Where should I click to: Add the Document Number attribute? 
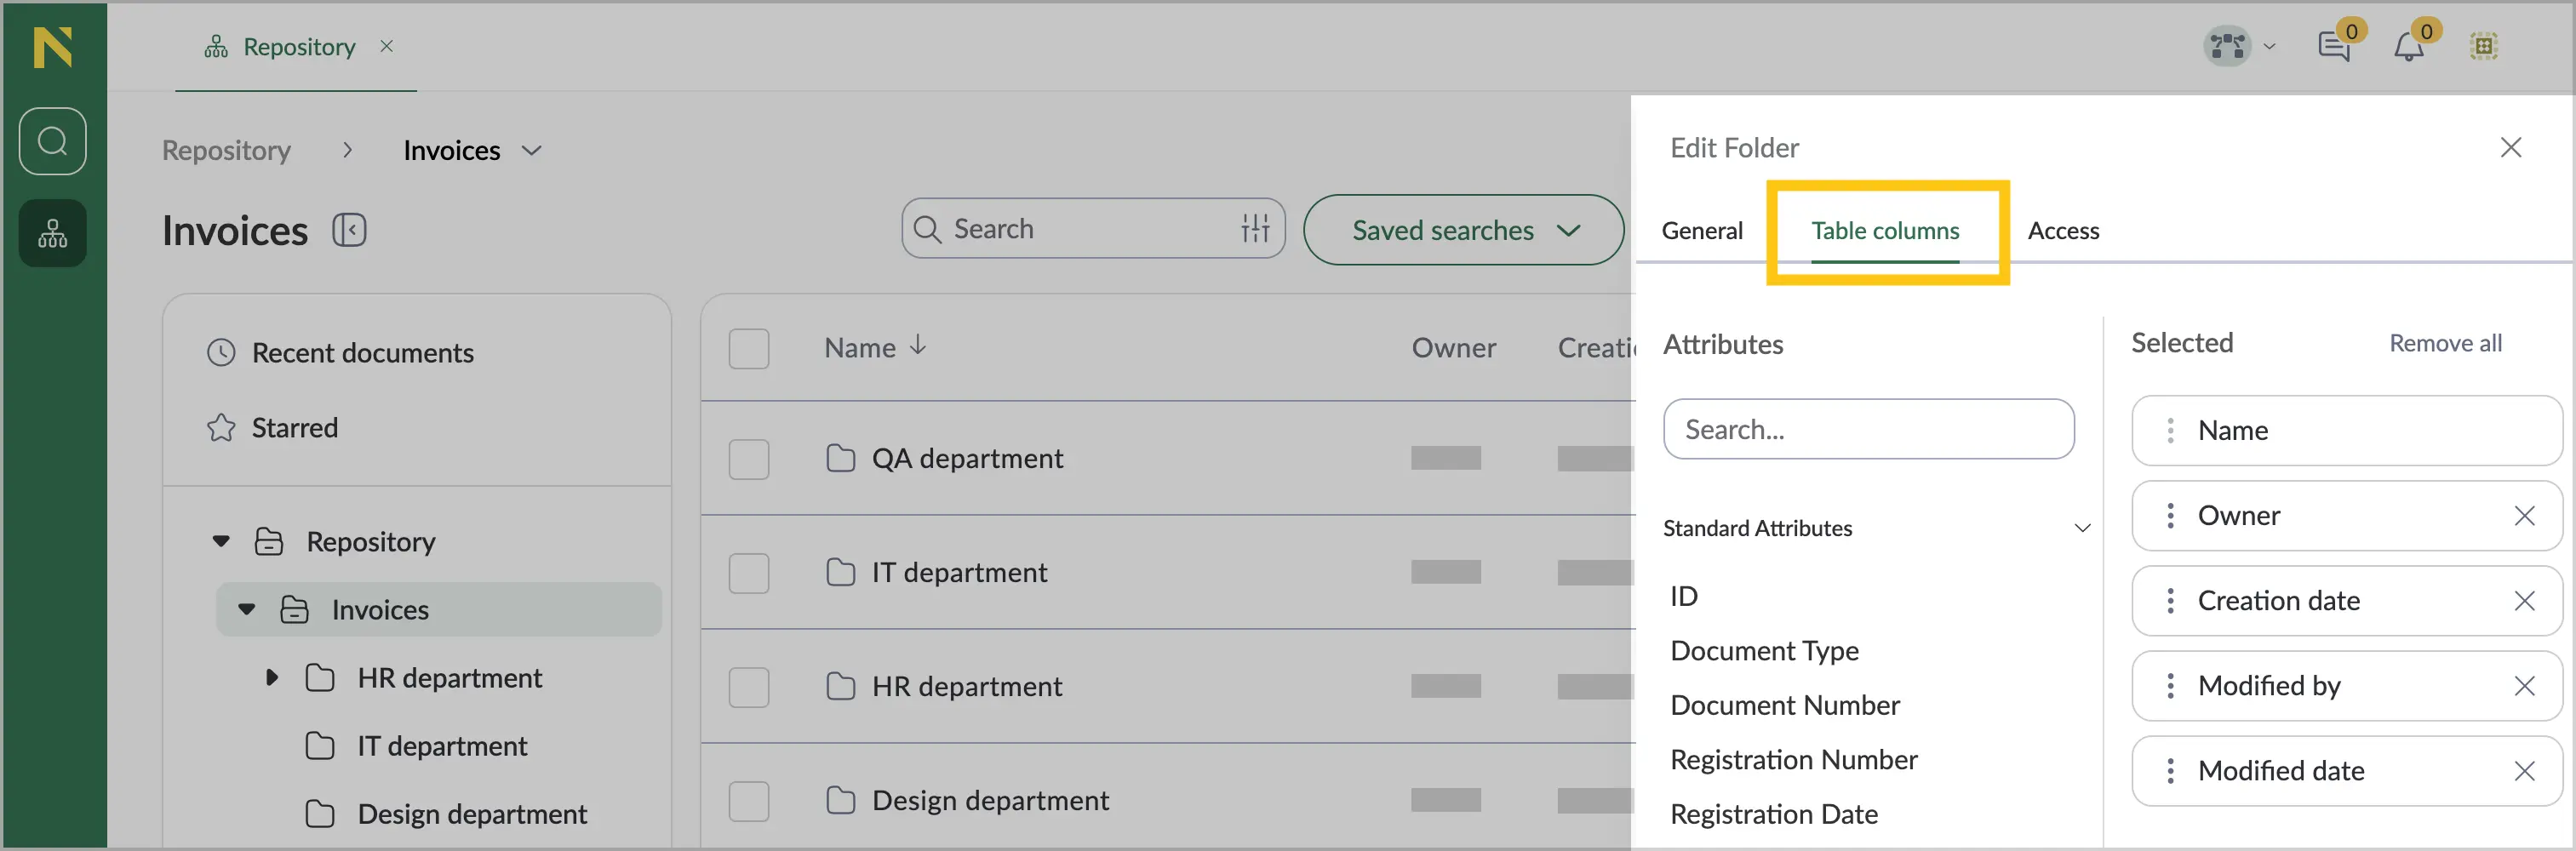click(1785, 705)
